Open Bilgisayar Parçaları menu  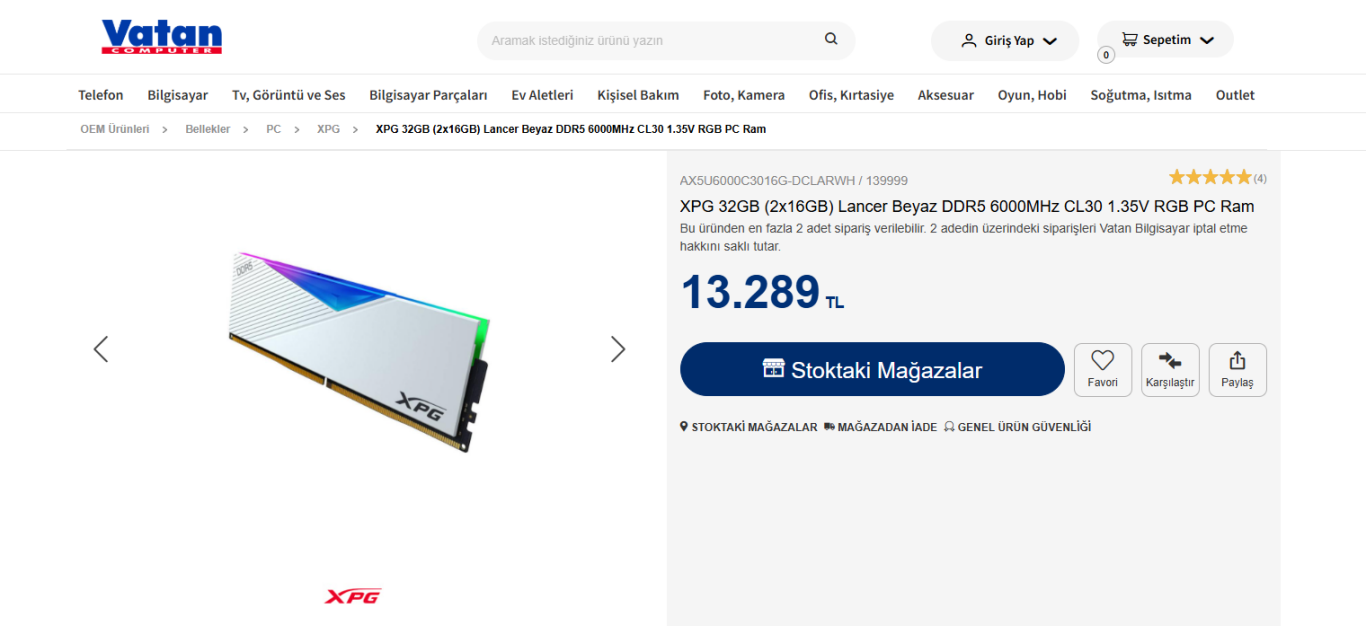tap(428, 95)
